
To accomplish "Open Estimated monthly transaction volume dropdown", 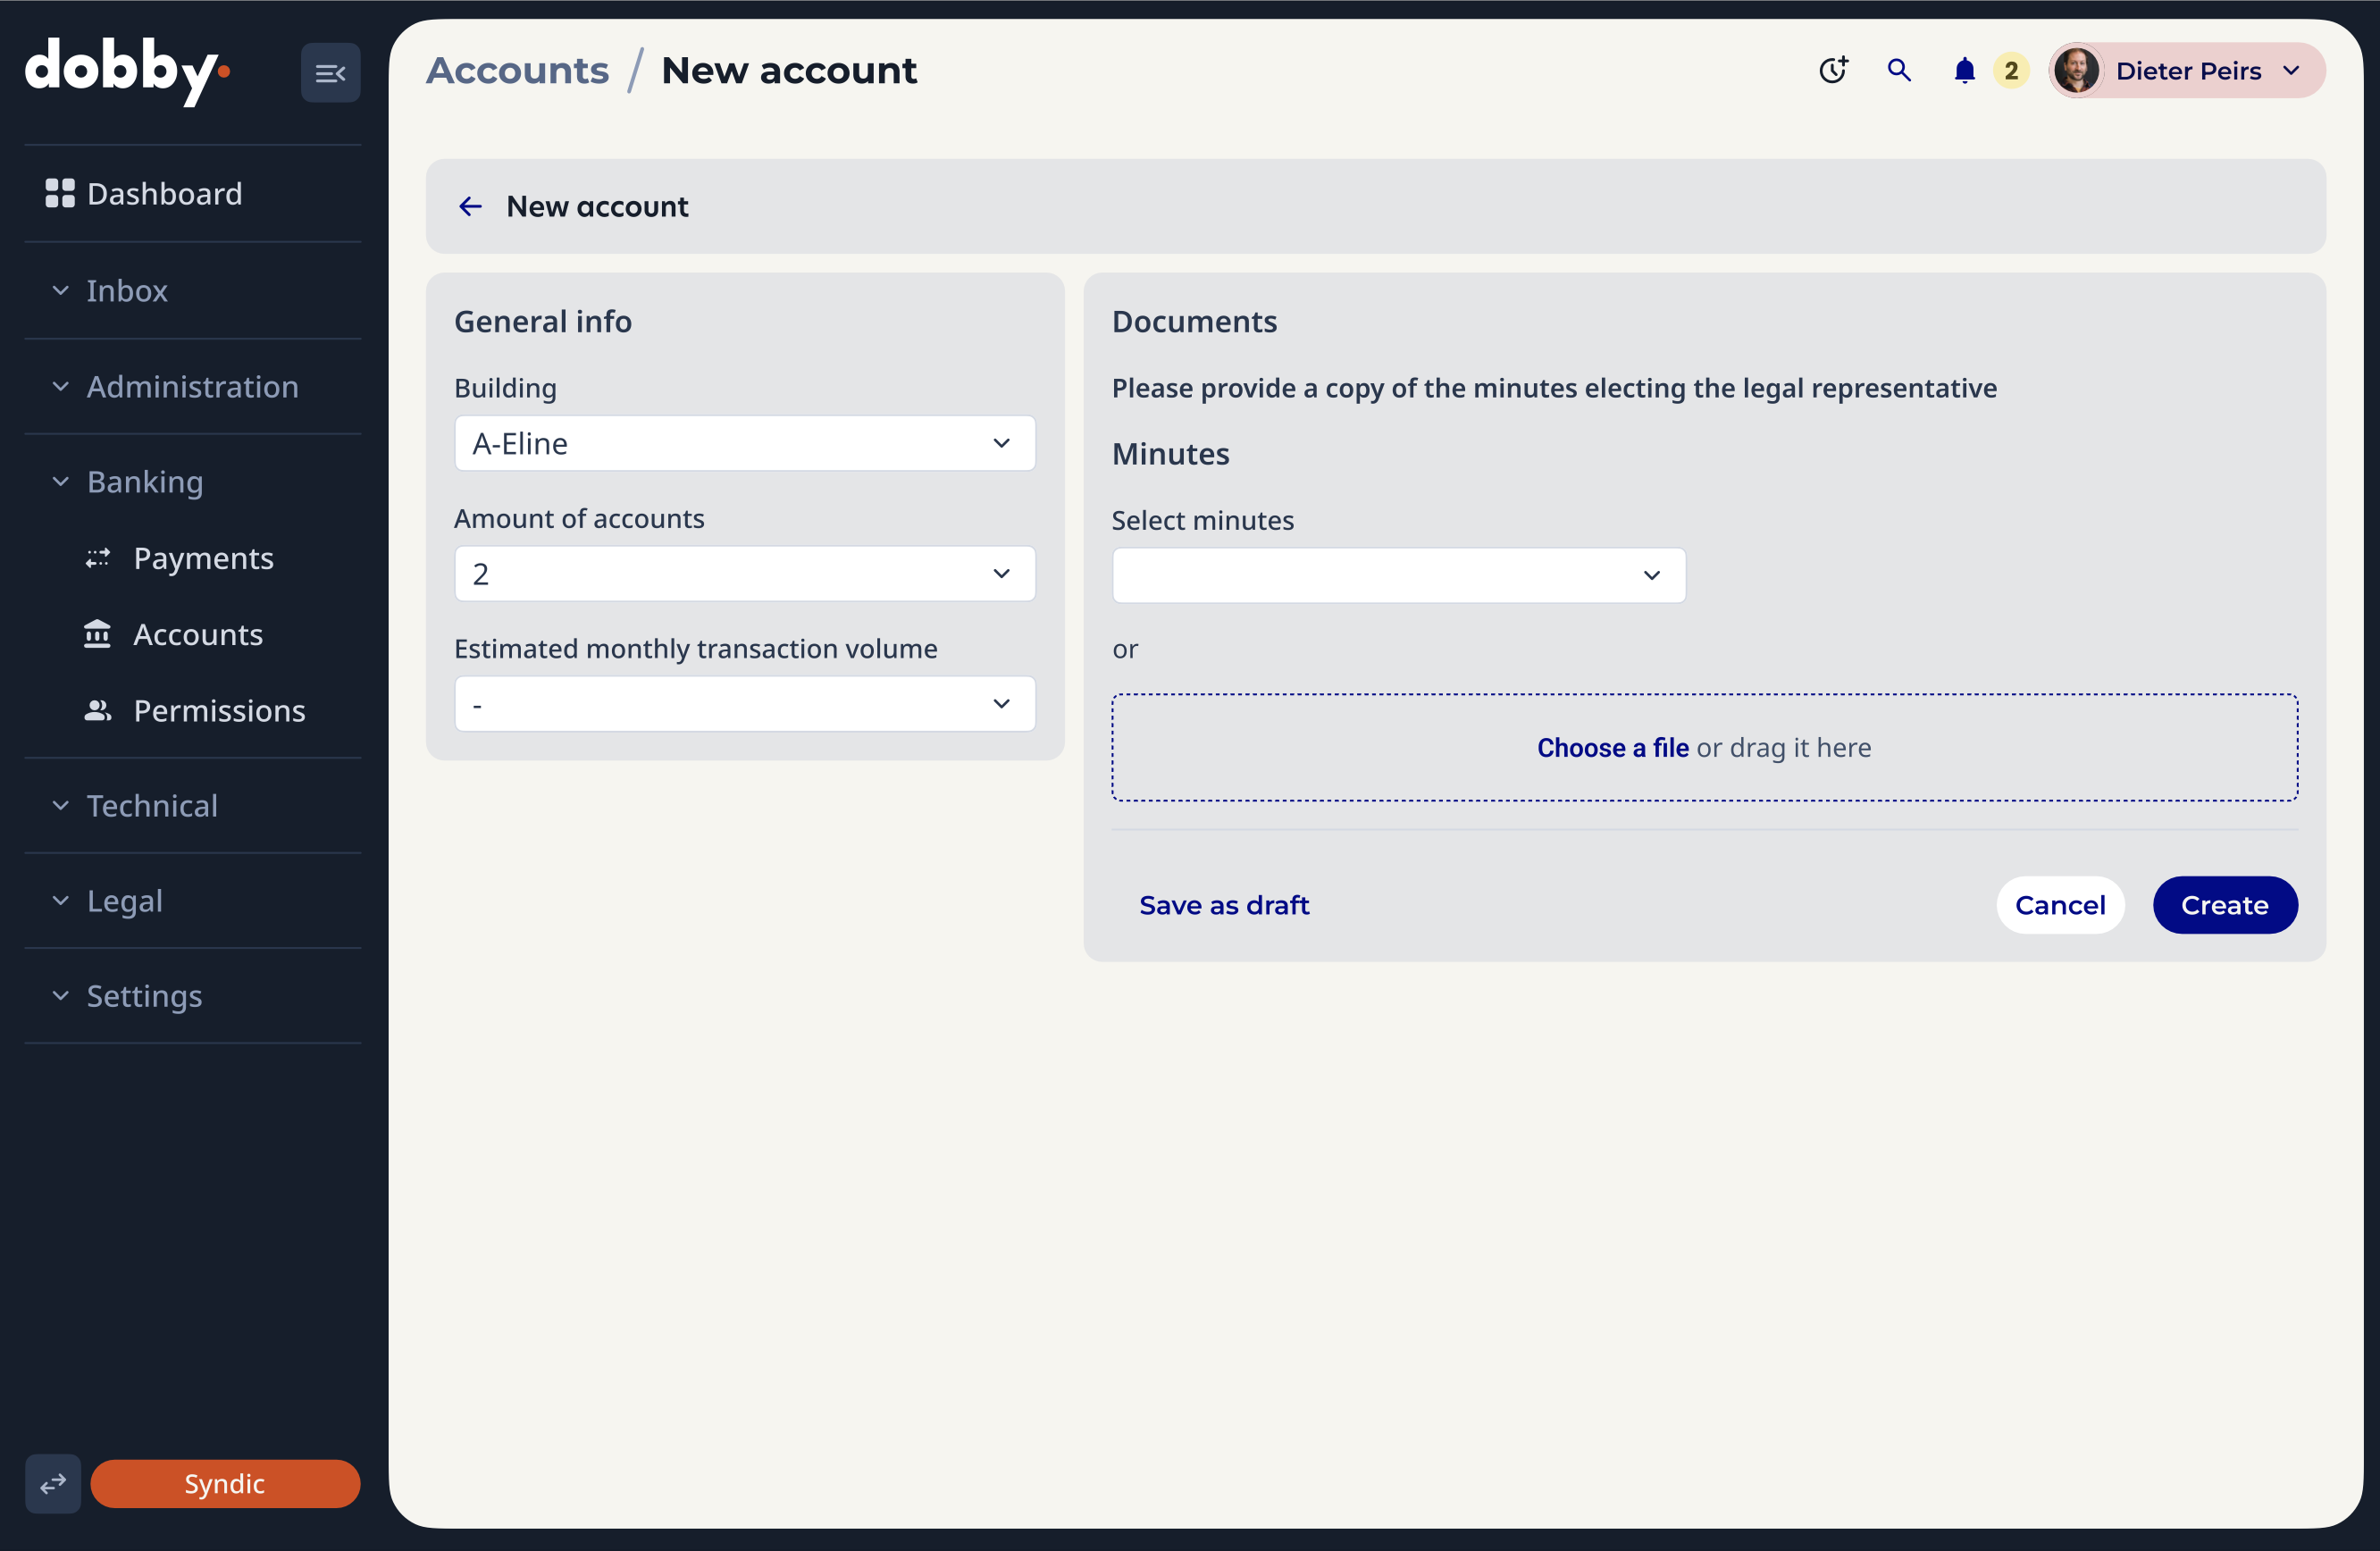I will click(x=744, y=704).
